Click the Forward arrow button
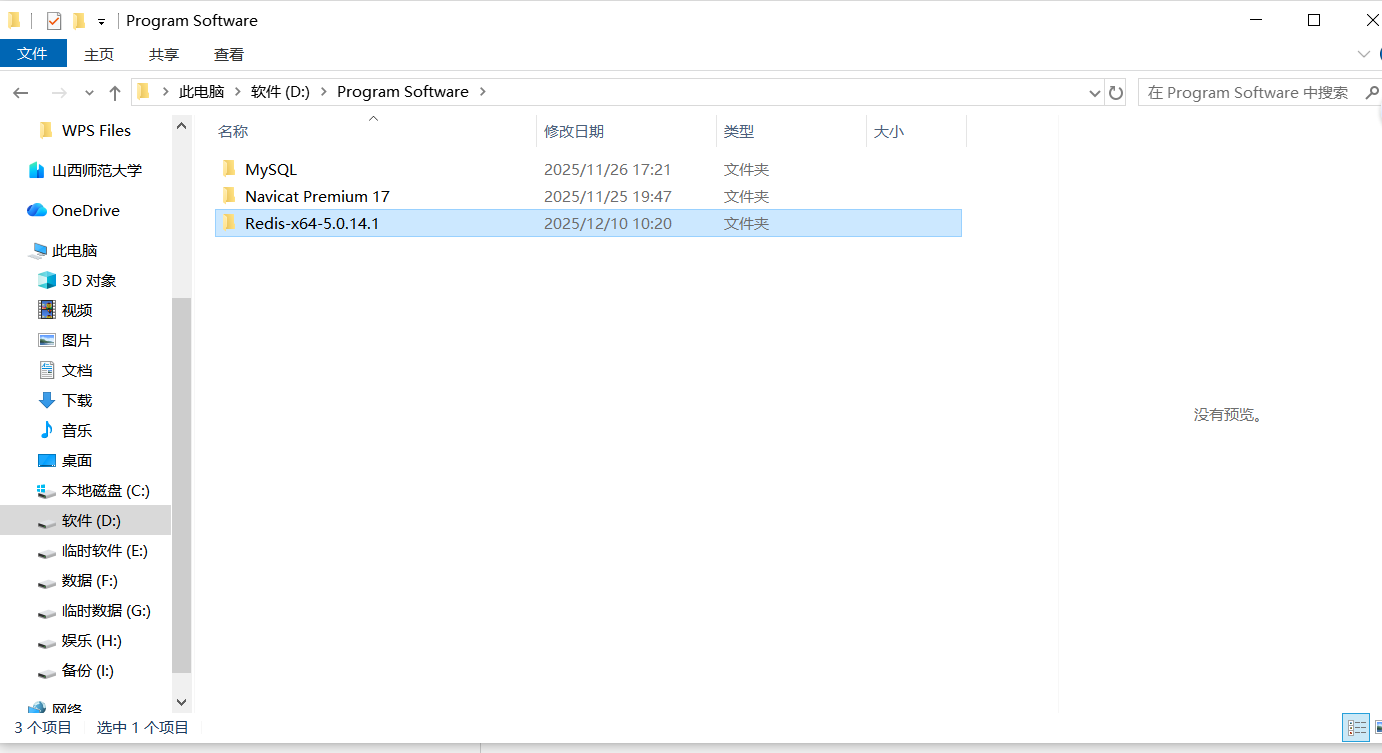This screenshot has width=1382, height=753. point(59,92)
